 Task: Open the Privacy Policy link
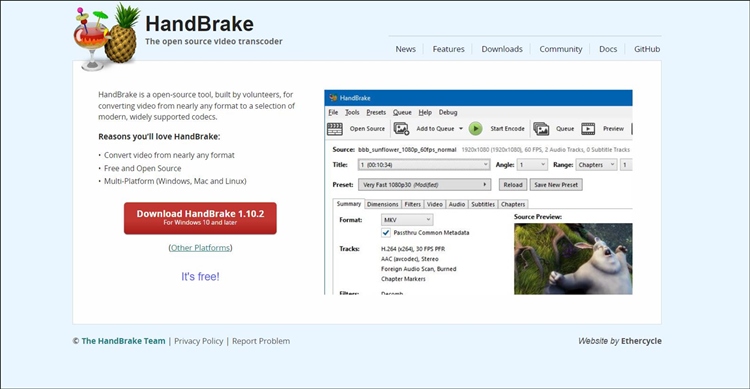(199, 341)
